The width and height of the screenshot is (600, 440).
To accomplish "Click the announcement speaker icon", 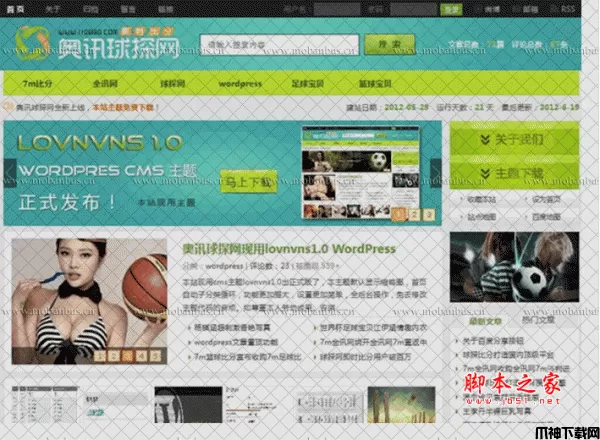I will [8, 107].
